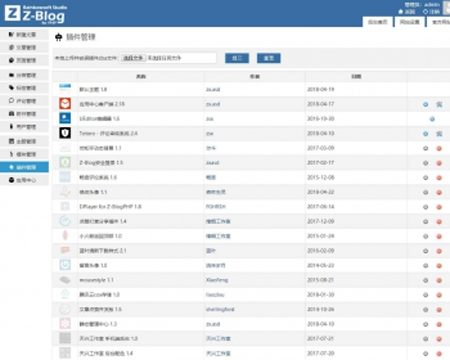
Task: Open 分类管理 in the sidebar
Action: click(x=24, y=75)
